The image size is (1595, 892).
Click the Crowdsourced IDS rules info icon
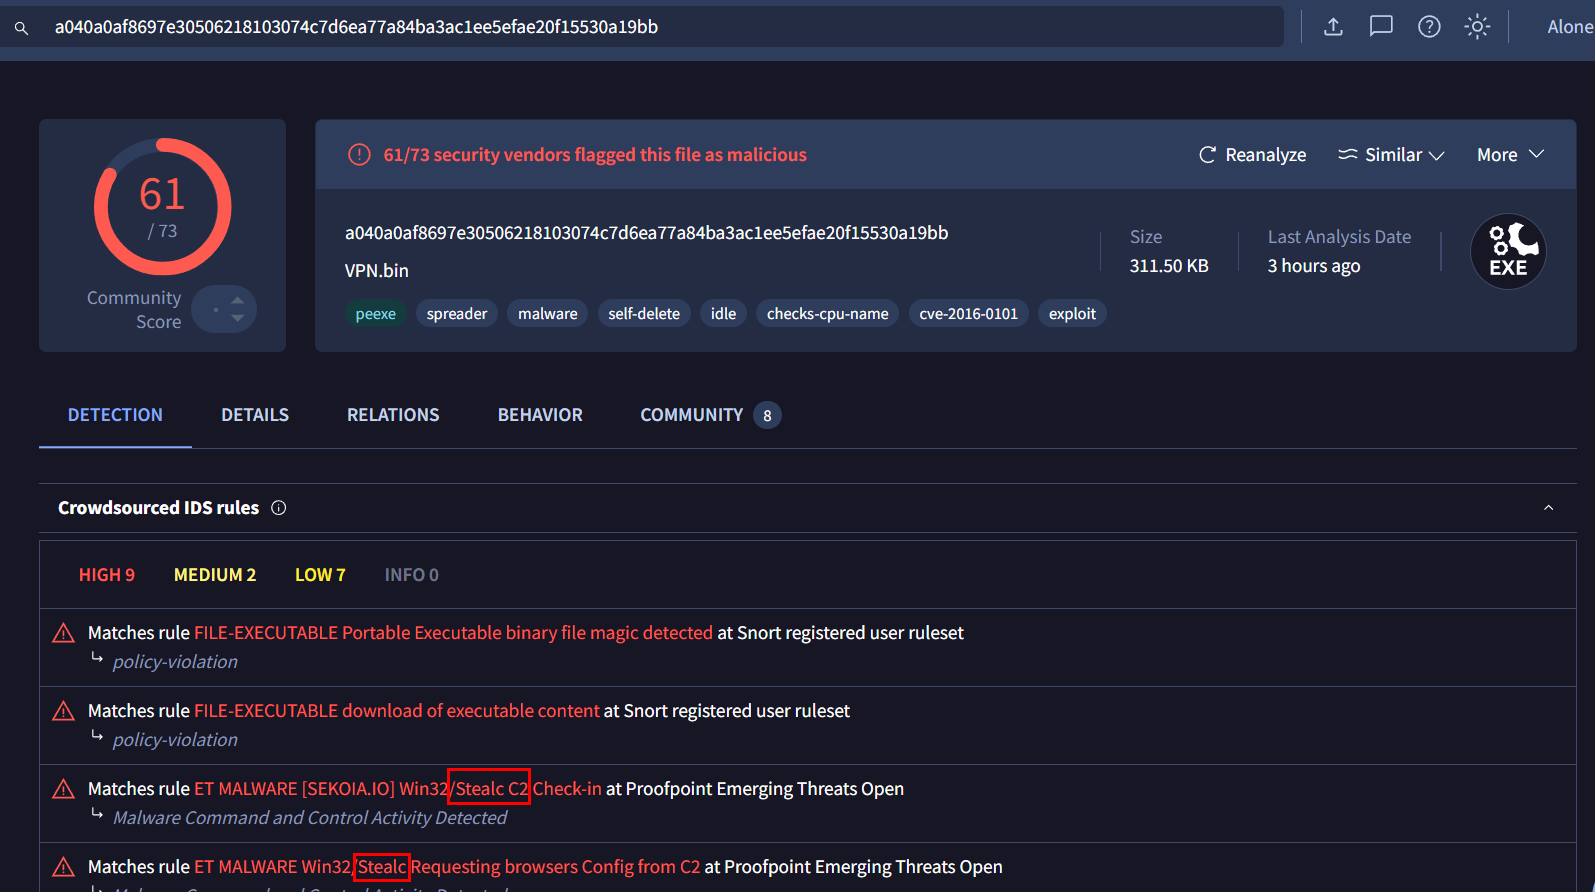(x=279, y=508)
